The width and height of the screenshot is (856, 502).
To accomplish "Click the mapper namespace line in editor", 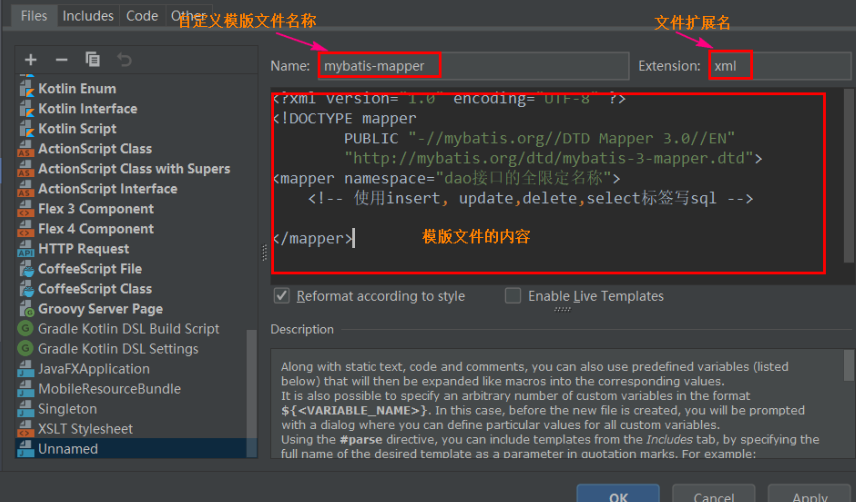I will (x=447, y=178).
